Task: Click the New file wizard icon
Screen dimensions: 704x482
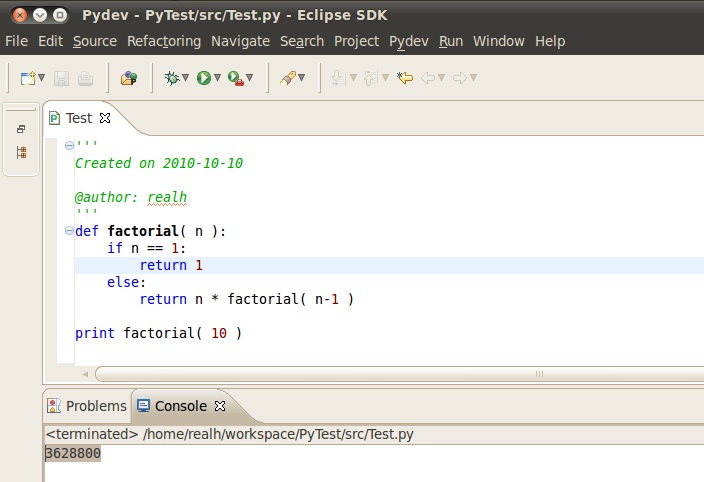Action: tap(28, 77)
